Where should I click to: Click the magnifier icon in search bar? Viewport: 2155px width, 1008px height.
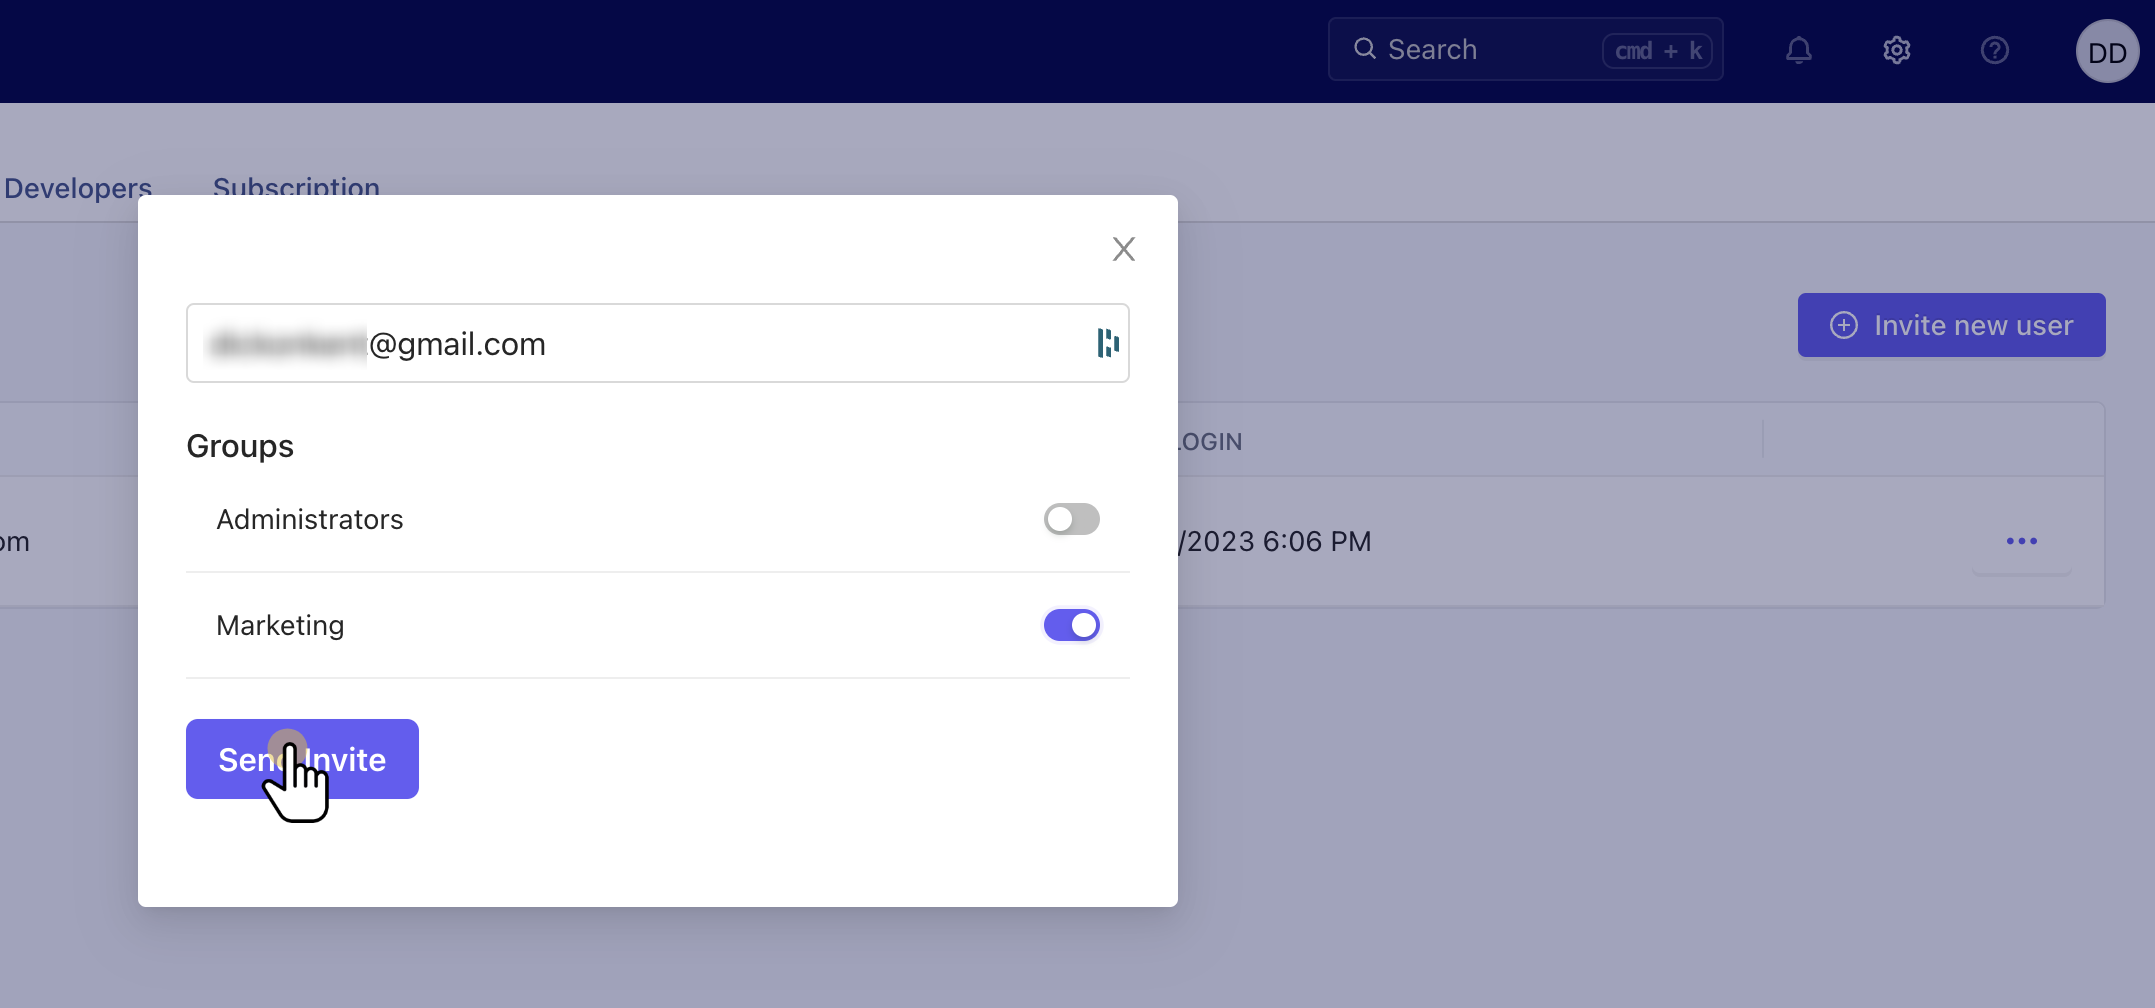1364,49
